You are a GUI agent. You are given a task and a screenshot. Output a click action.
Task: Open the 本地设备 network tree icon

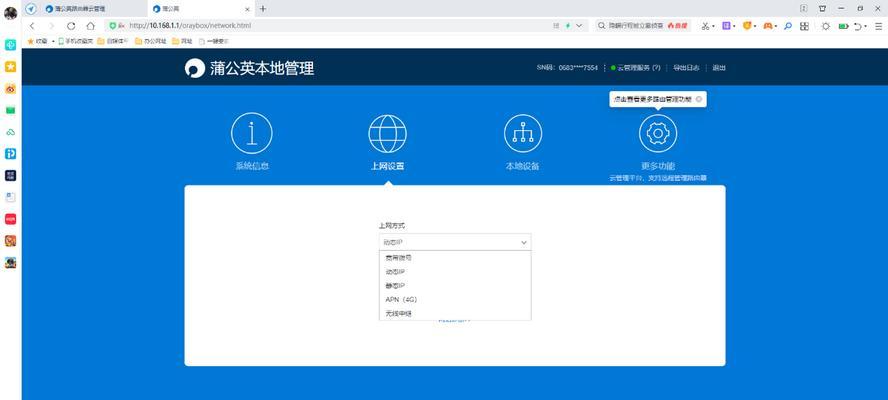[523, 133]
